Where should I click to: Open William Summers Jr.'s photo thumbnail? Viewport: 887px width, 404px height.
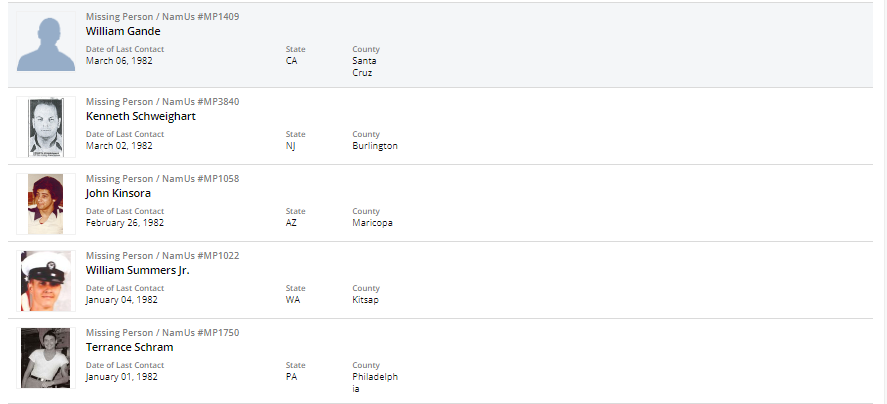[x=46, y=281]
